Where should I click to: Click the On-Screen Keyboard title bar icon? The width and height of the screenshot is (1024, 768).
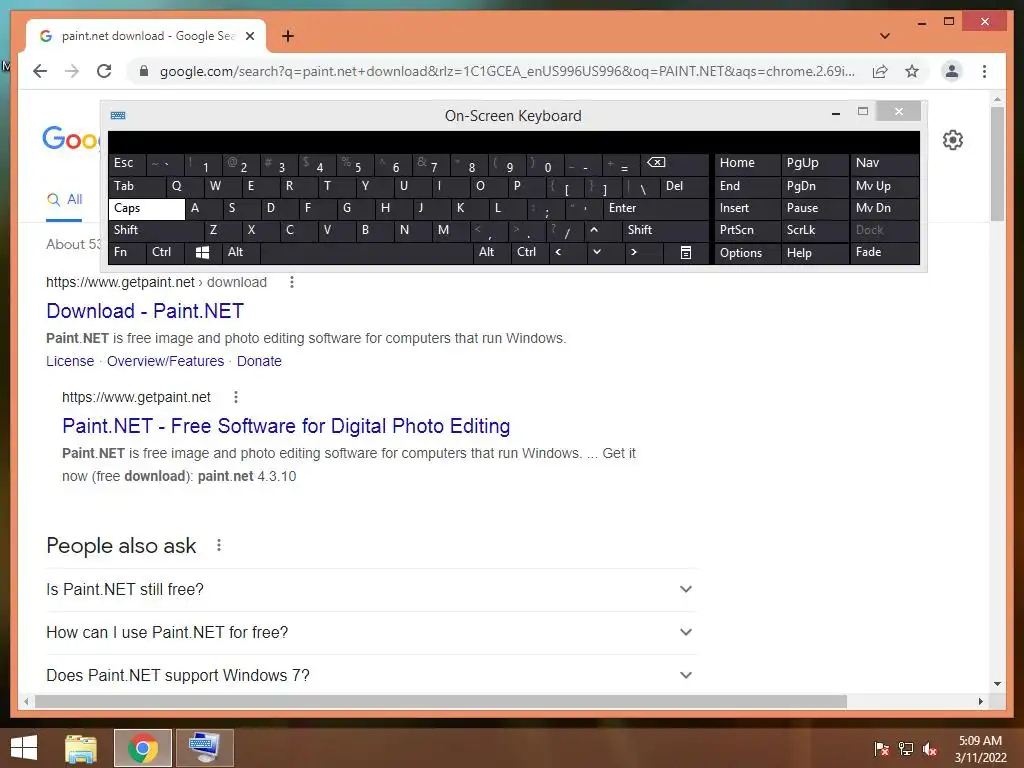point(118,116)
